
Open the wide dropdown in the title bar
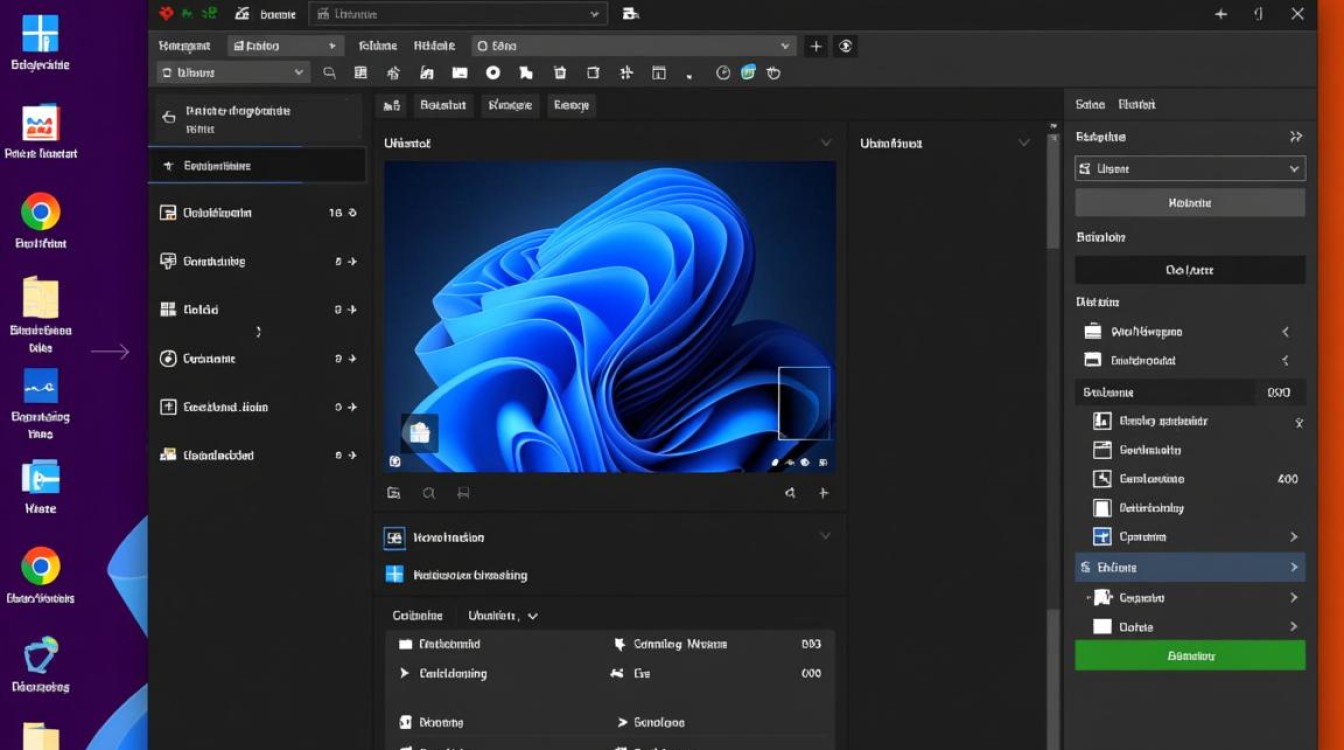click(458, 14)
